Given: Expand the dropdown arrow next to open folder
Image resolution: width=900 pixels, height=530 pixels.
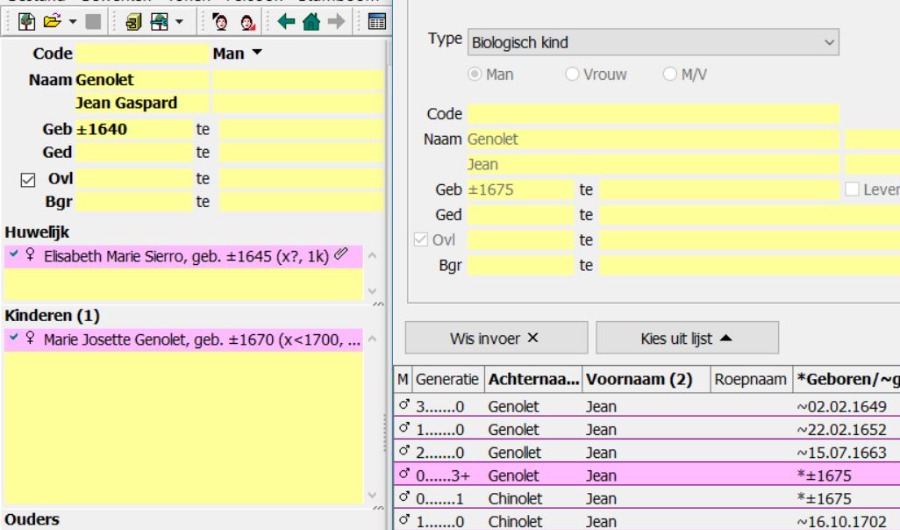Looking at the screenshot, I should pyautogui.click(x=73, y=21).
